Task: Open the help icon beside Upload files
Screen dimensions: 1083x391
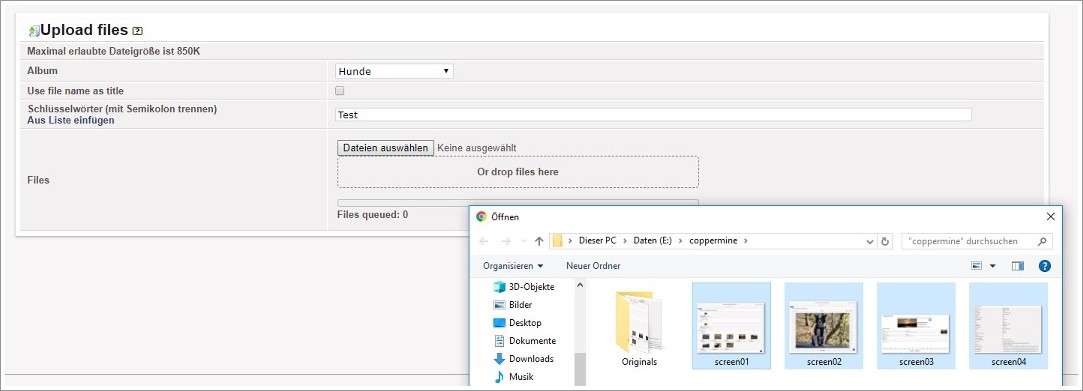Action: tap(137, 31)
